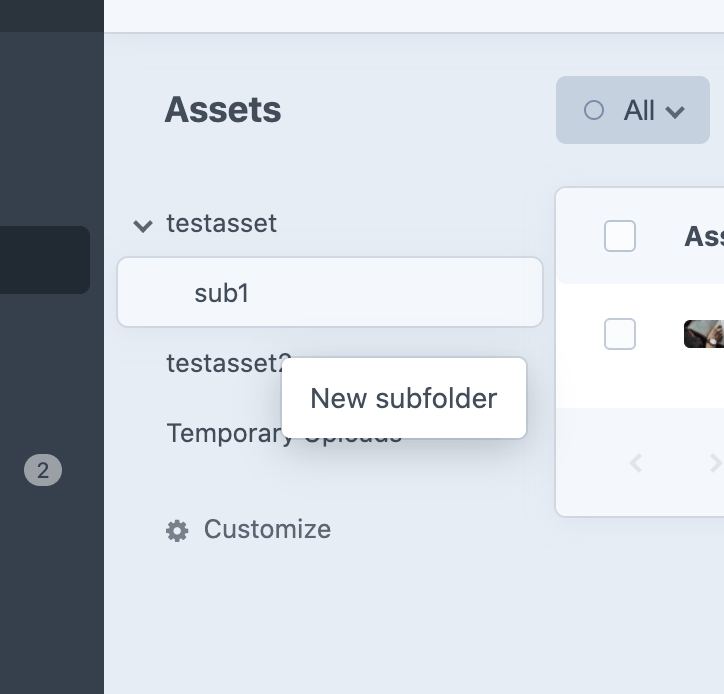Image resolution: width=724 pixels, height=694 pixels.
Task: Click the sidebar badge showing 2
Action: [42, 470]
